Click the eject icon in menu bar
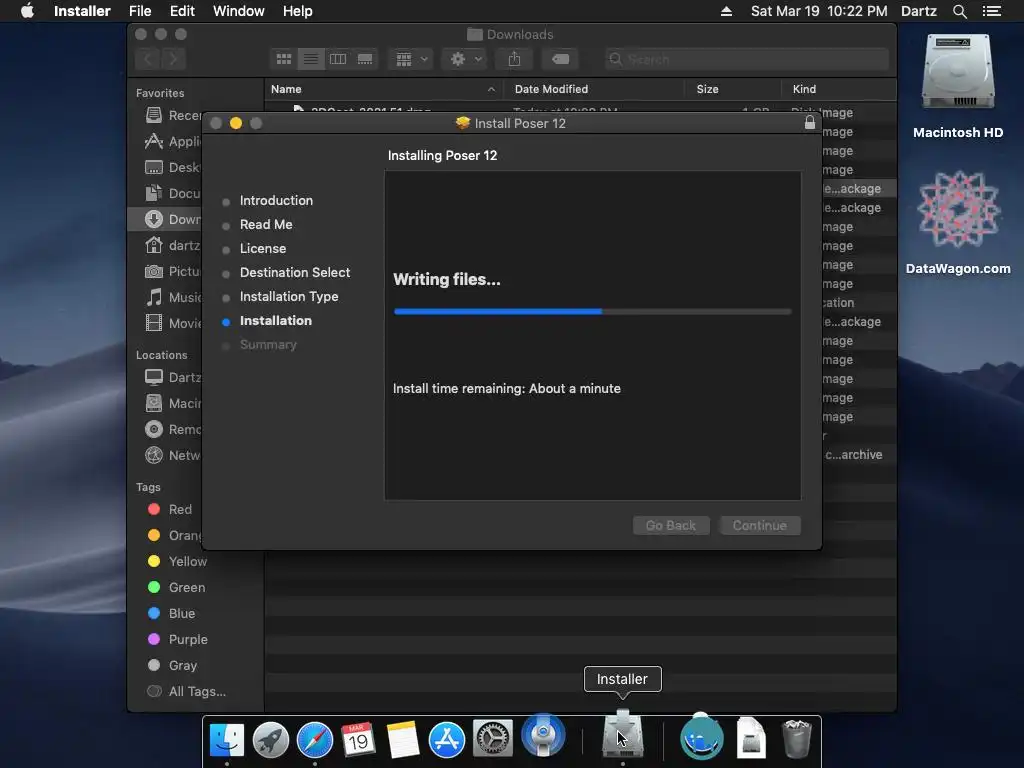The height and width of the screenshot is (768, 1024). pos(726,11)
